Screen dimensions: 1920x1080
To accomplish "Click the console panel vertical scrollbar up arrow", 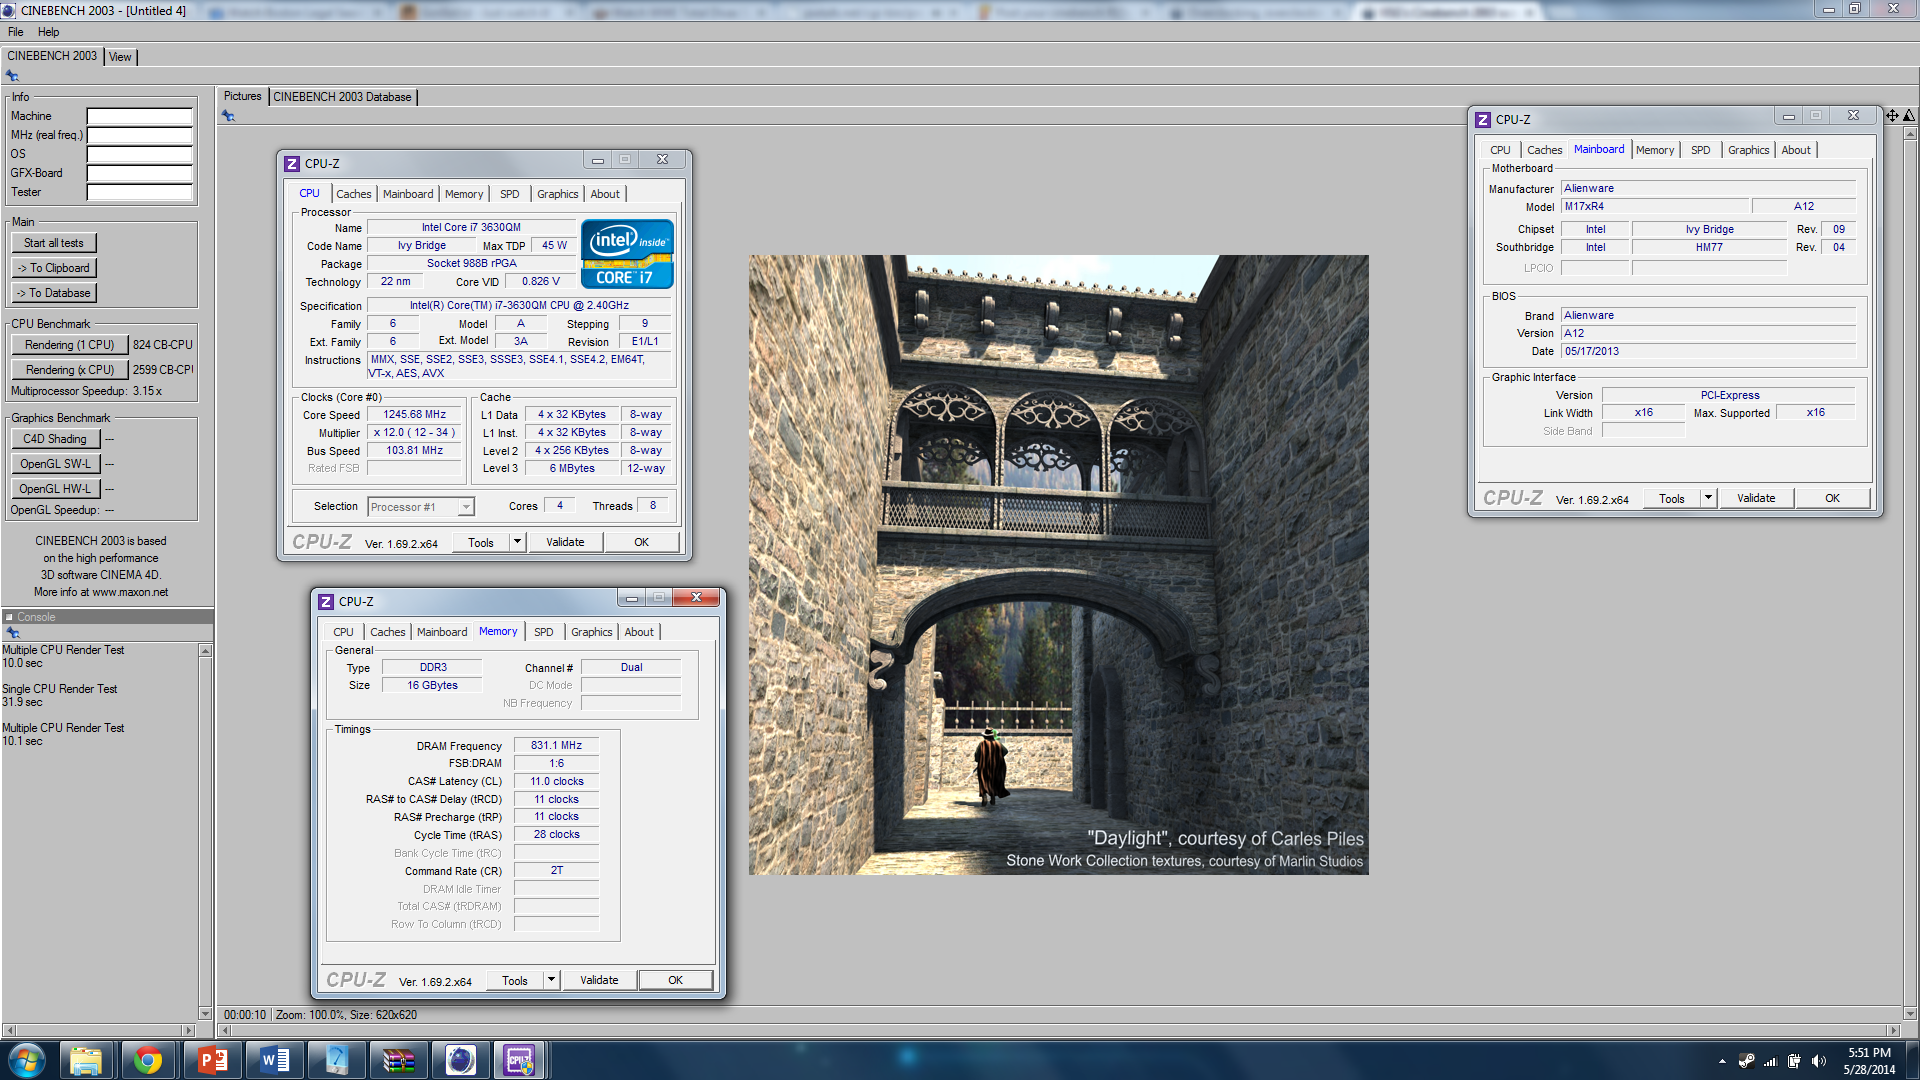I will (205, 651).
